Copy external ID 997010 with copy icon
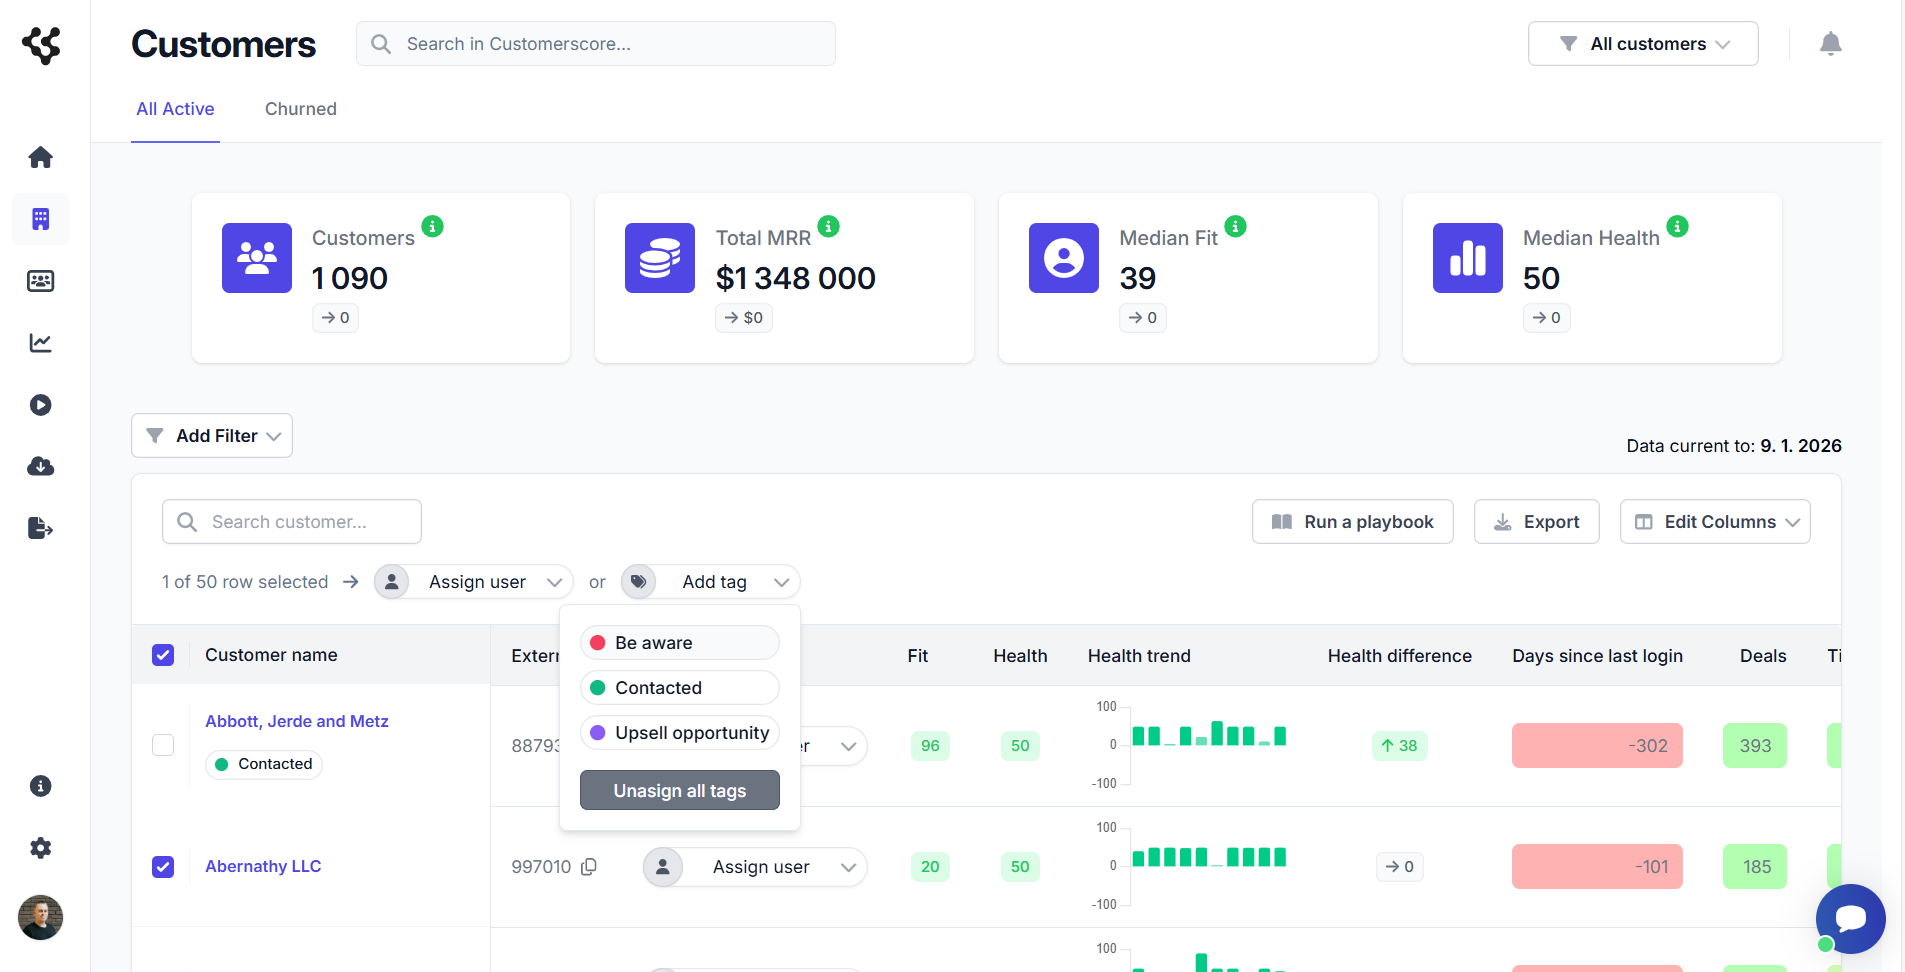The width and height of the screenshot is (1905, 972). pyautogui.click(x=589, y=867)
